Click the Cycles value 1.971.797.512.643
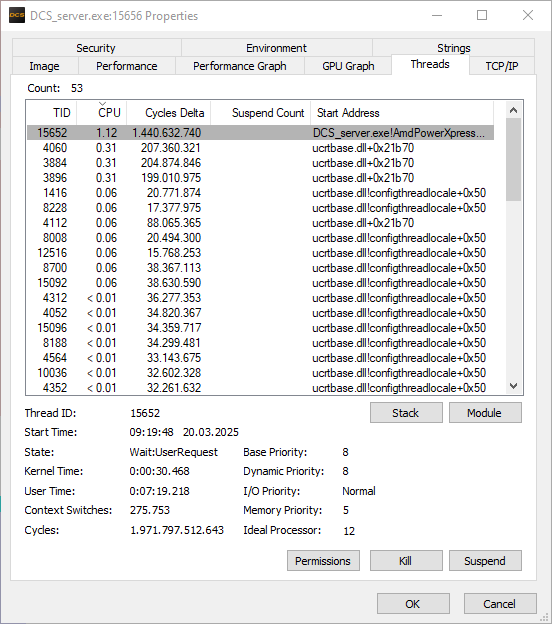Screen dimensions: 552x624 [177, 530]
